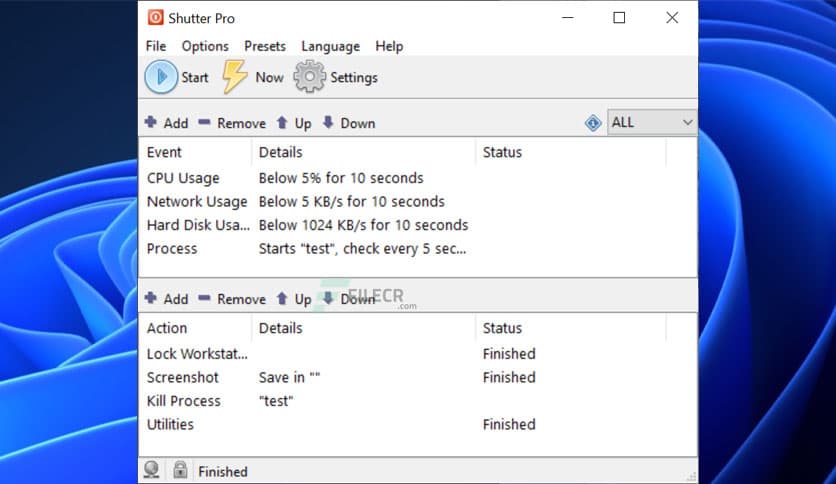Click the Remove minus icon above events
This screenshot has height=484, width=836.
pyautogui.click(x=204, y=123)
